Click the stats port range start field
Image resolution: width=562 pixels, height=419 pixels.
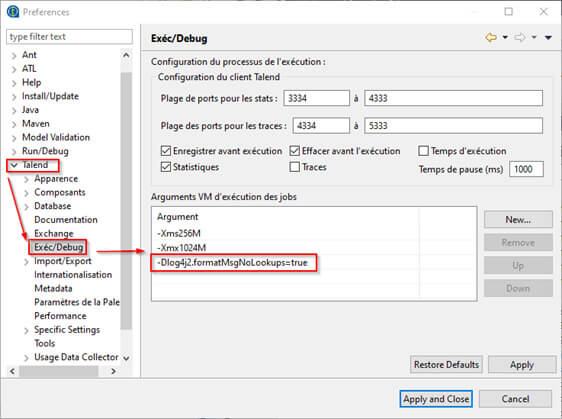(x=316, y=98)
